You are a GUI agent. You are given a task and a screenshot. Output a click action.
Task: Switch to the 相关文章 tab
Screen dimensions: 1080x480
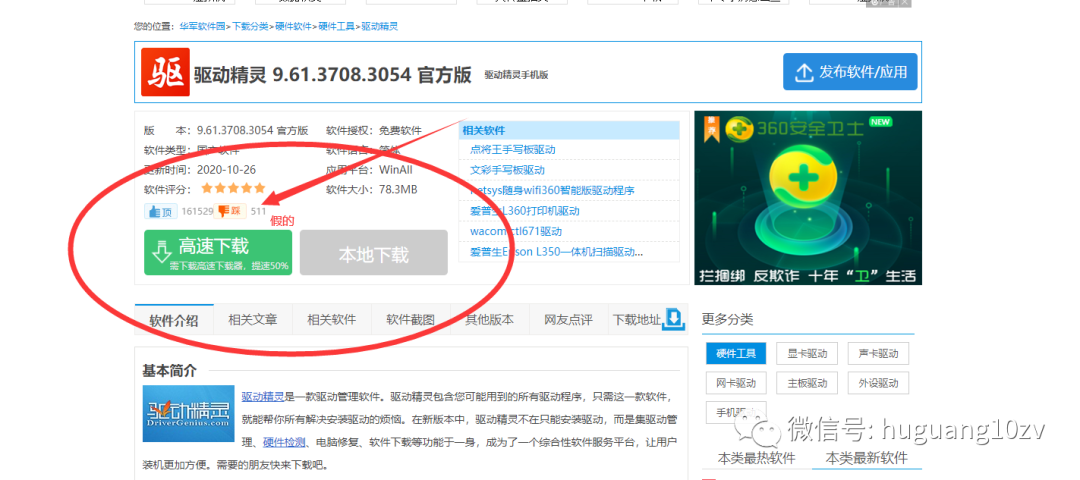click(253, 320)
